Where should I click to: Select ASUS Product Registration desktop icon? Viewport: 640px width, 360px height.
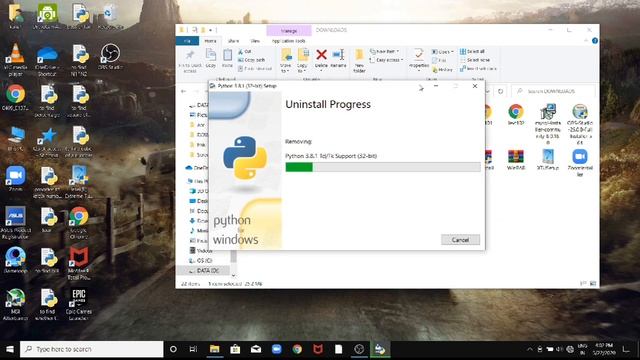(16, 223)
